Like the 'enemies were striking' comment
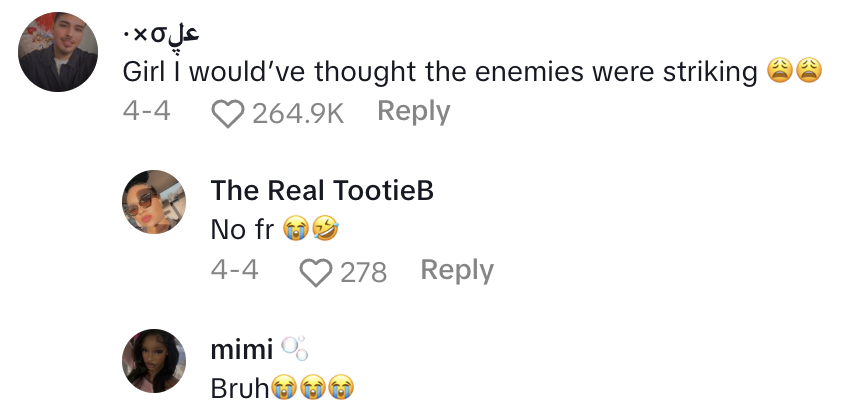This screenshot has height=410, width=868. click(x=229, y=113)
